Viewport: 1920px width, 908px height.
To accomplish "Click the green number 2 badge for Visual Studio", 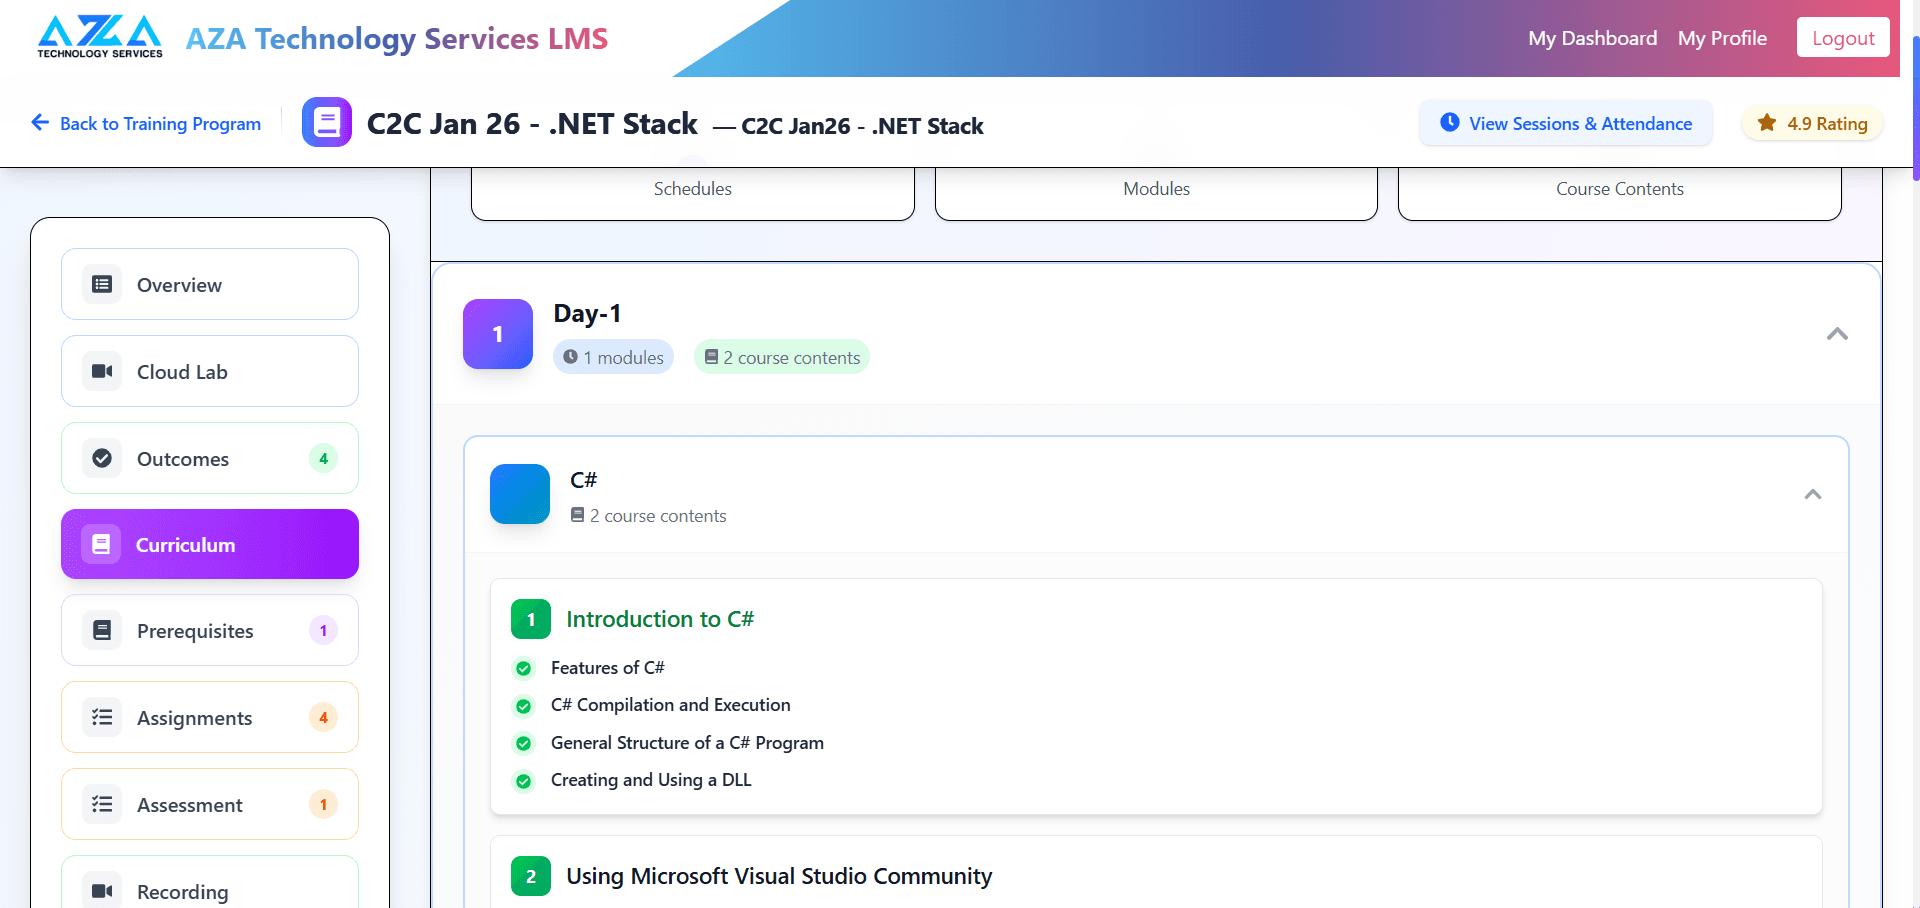I will pos(531,876).
